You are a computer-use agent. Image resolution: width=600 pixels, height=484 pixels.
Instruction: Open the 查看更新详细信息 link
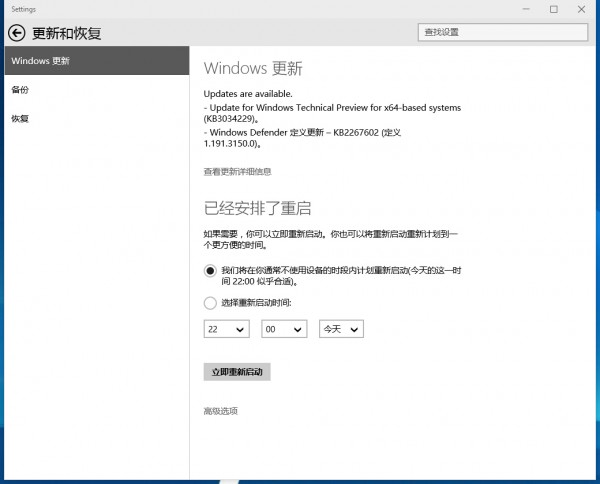pos(237,172)
